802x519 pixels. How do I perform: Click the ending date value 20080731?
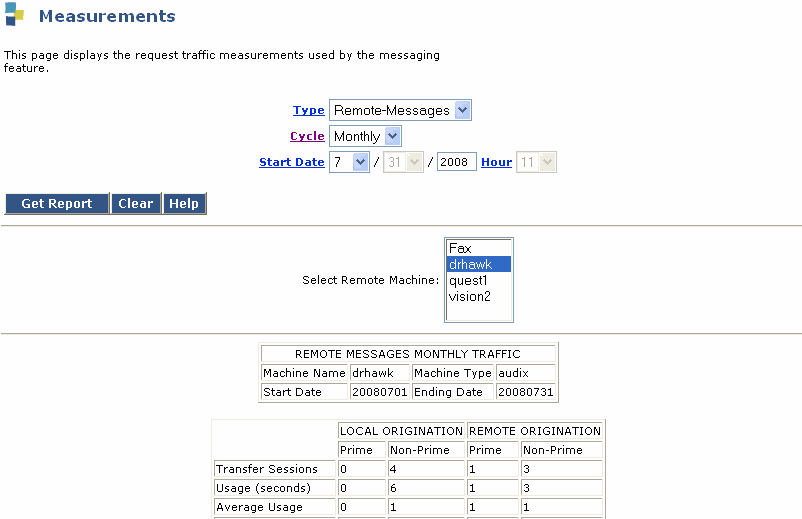(x=526, y=392)
